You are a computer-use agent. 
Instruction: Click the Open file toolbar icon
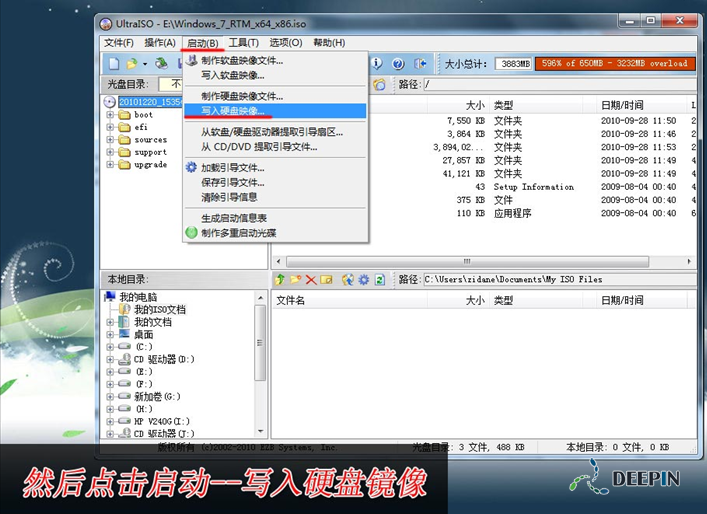pyautogui.click(x=132, y=64)
